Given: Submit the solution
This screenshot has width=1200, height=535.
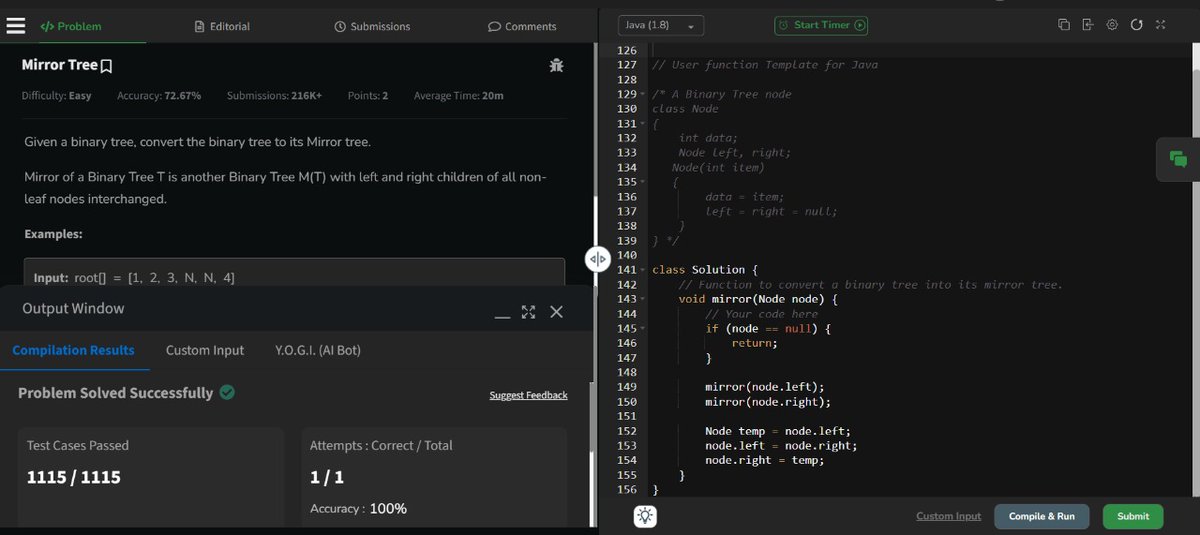Looking at the screenshot, I should coord(1133,516).
